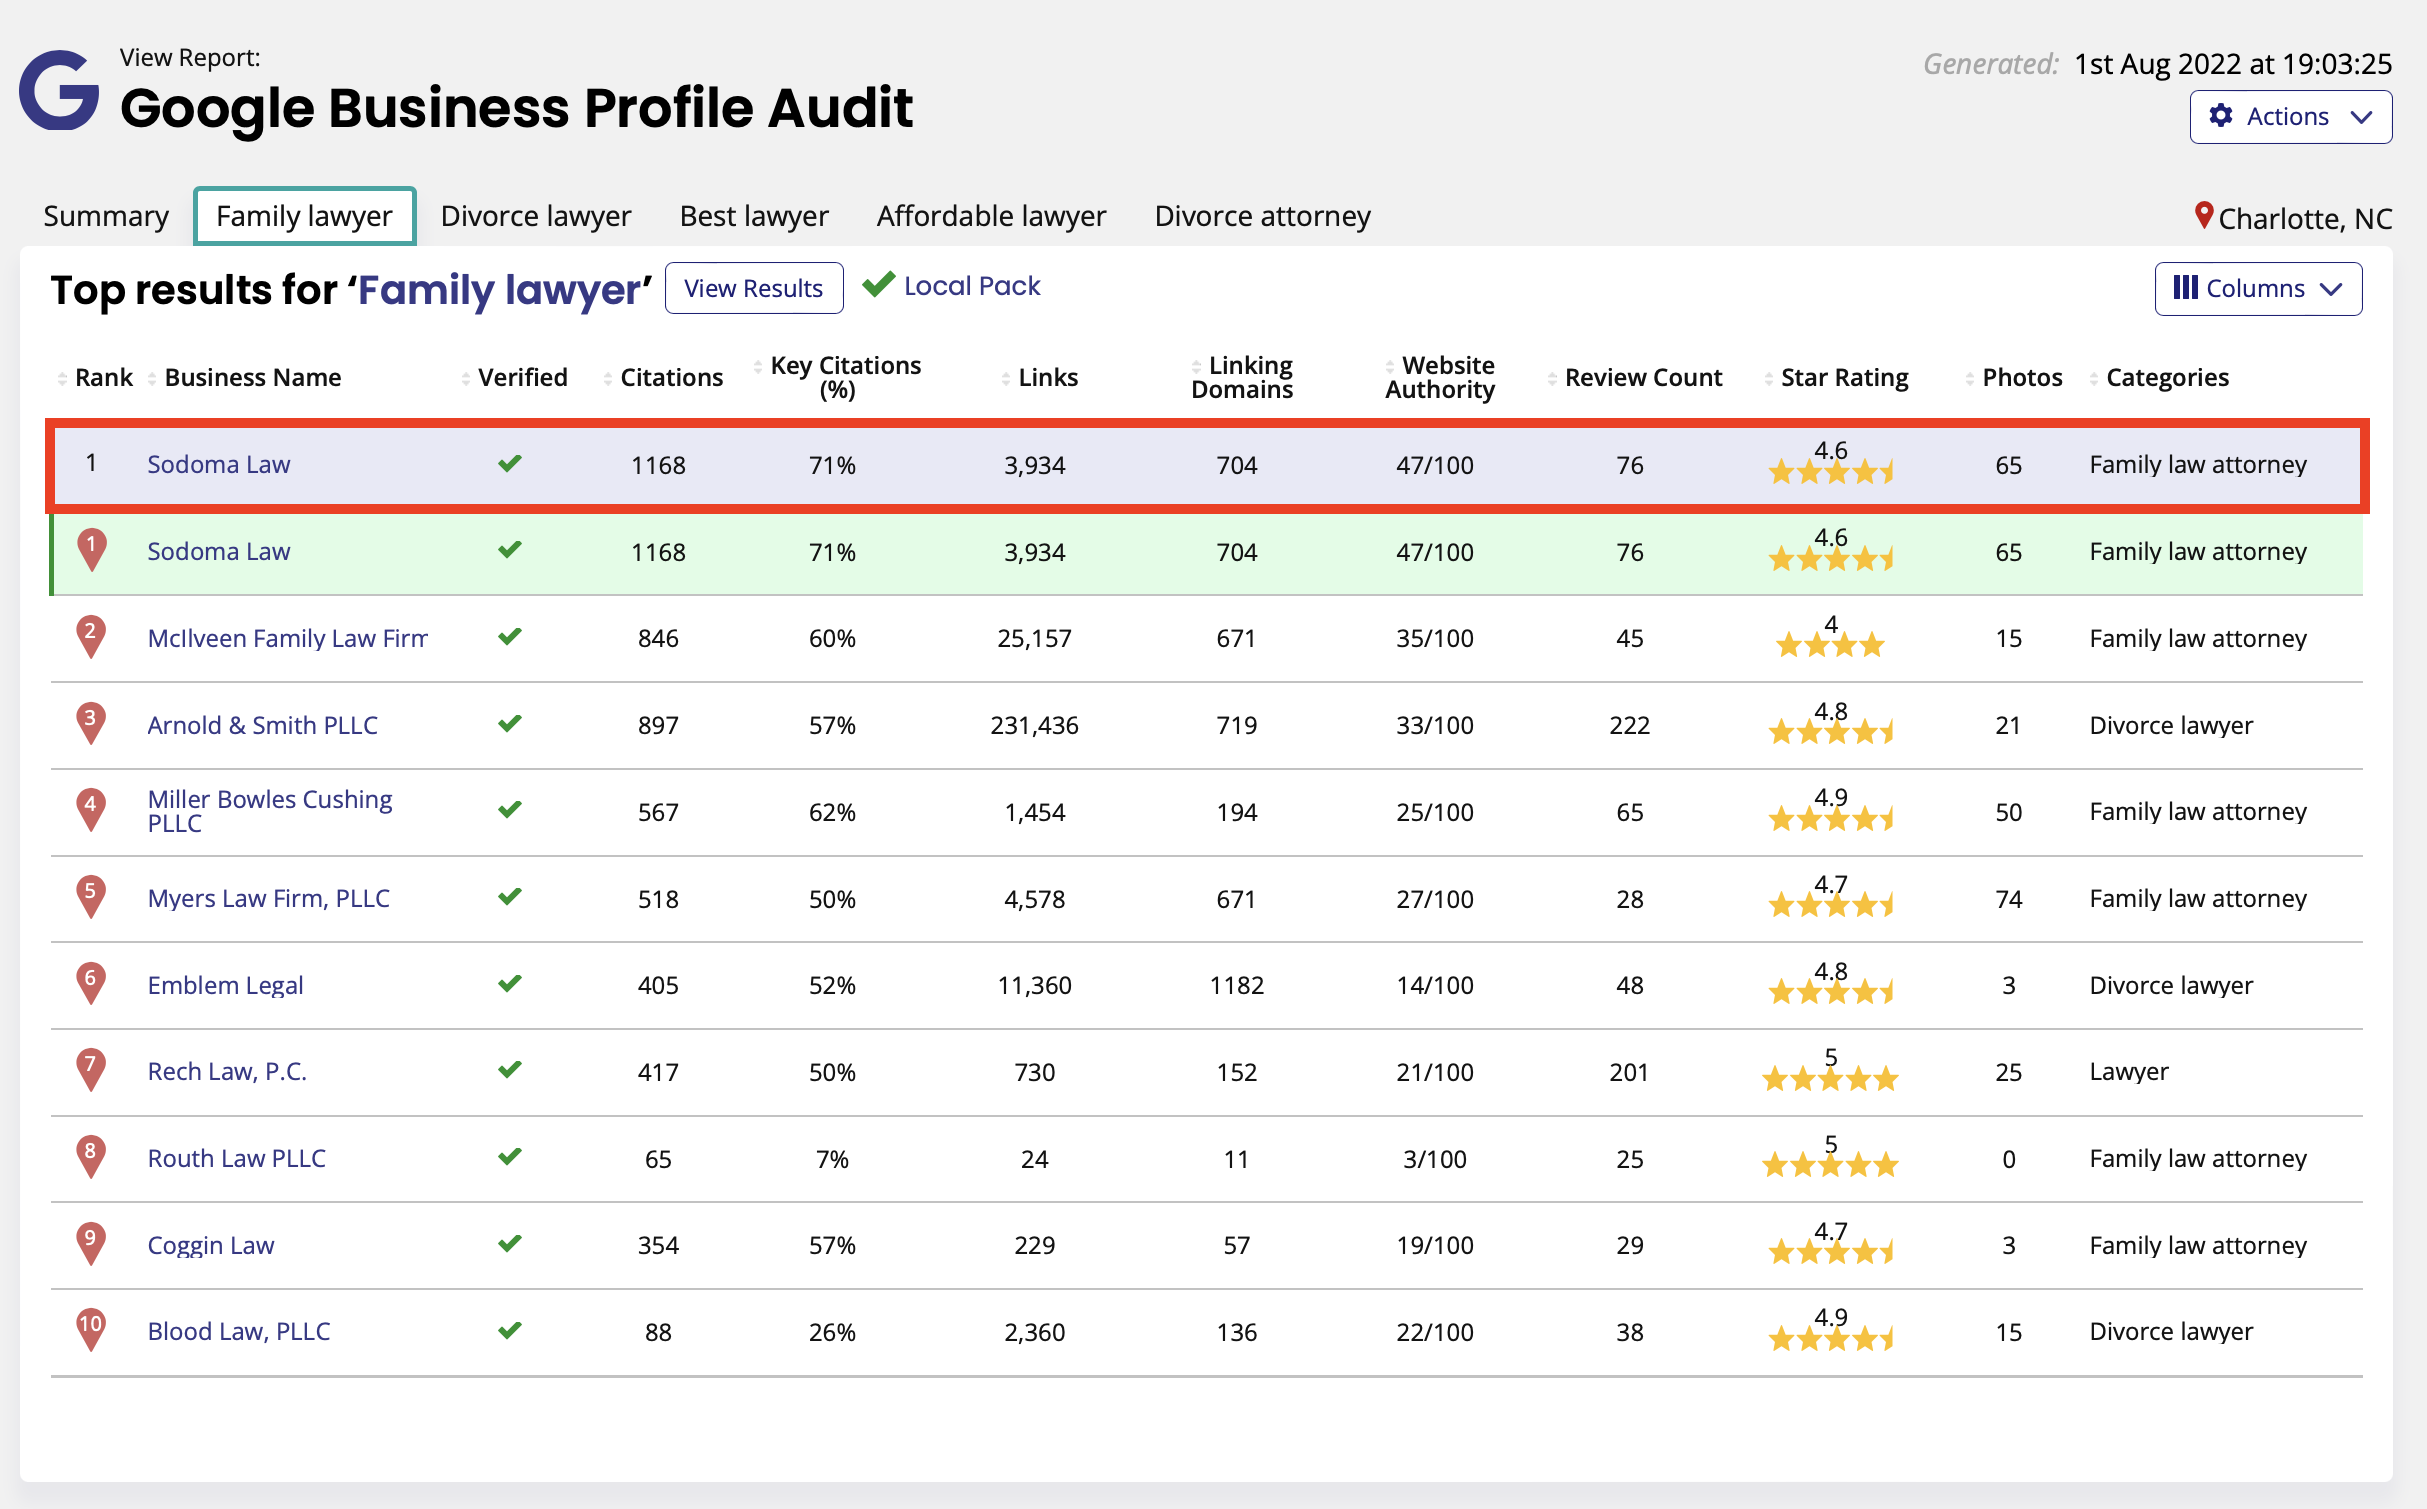Open Emblem Legal link
The image size is (2427, 1509).
click(x=226, y=986)
